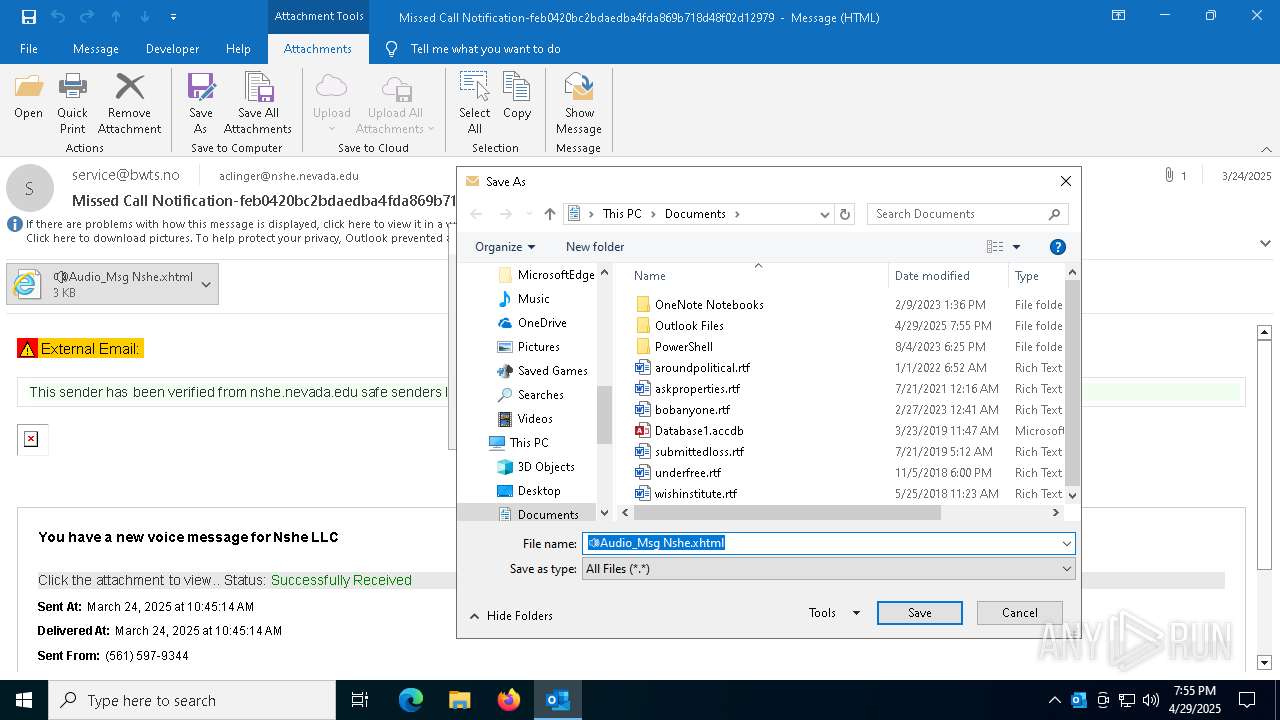
Task: Click the Windows Start button
Action: 24,700
